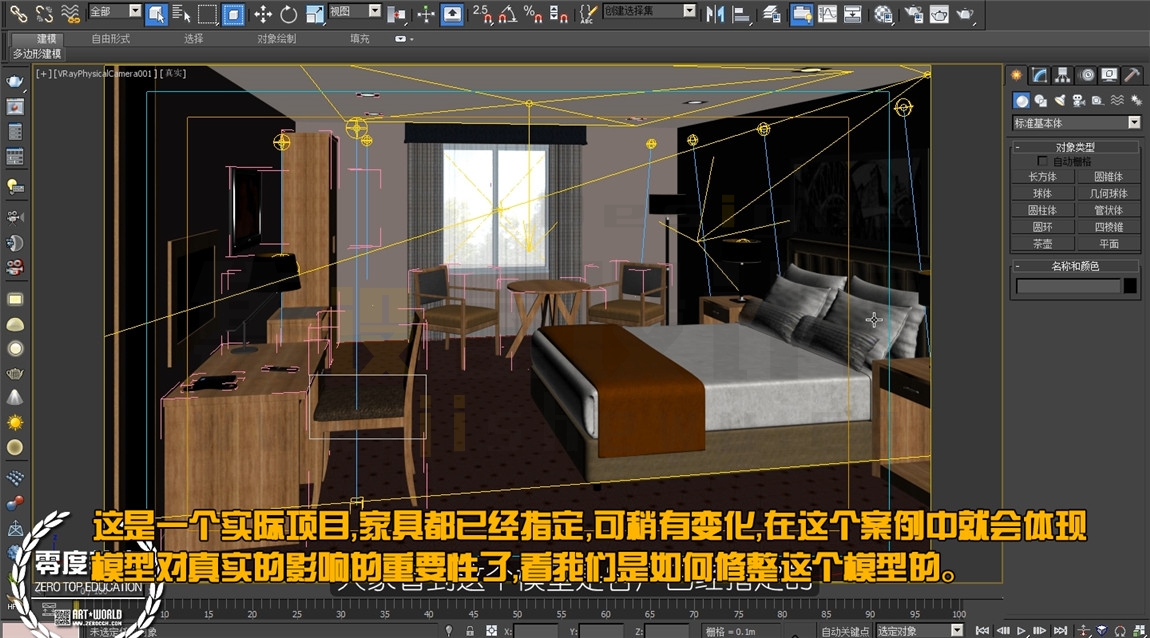
Task: Choose the Rectangular Selection Region tool
Action: coord(208,13)
